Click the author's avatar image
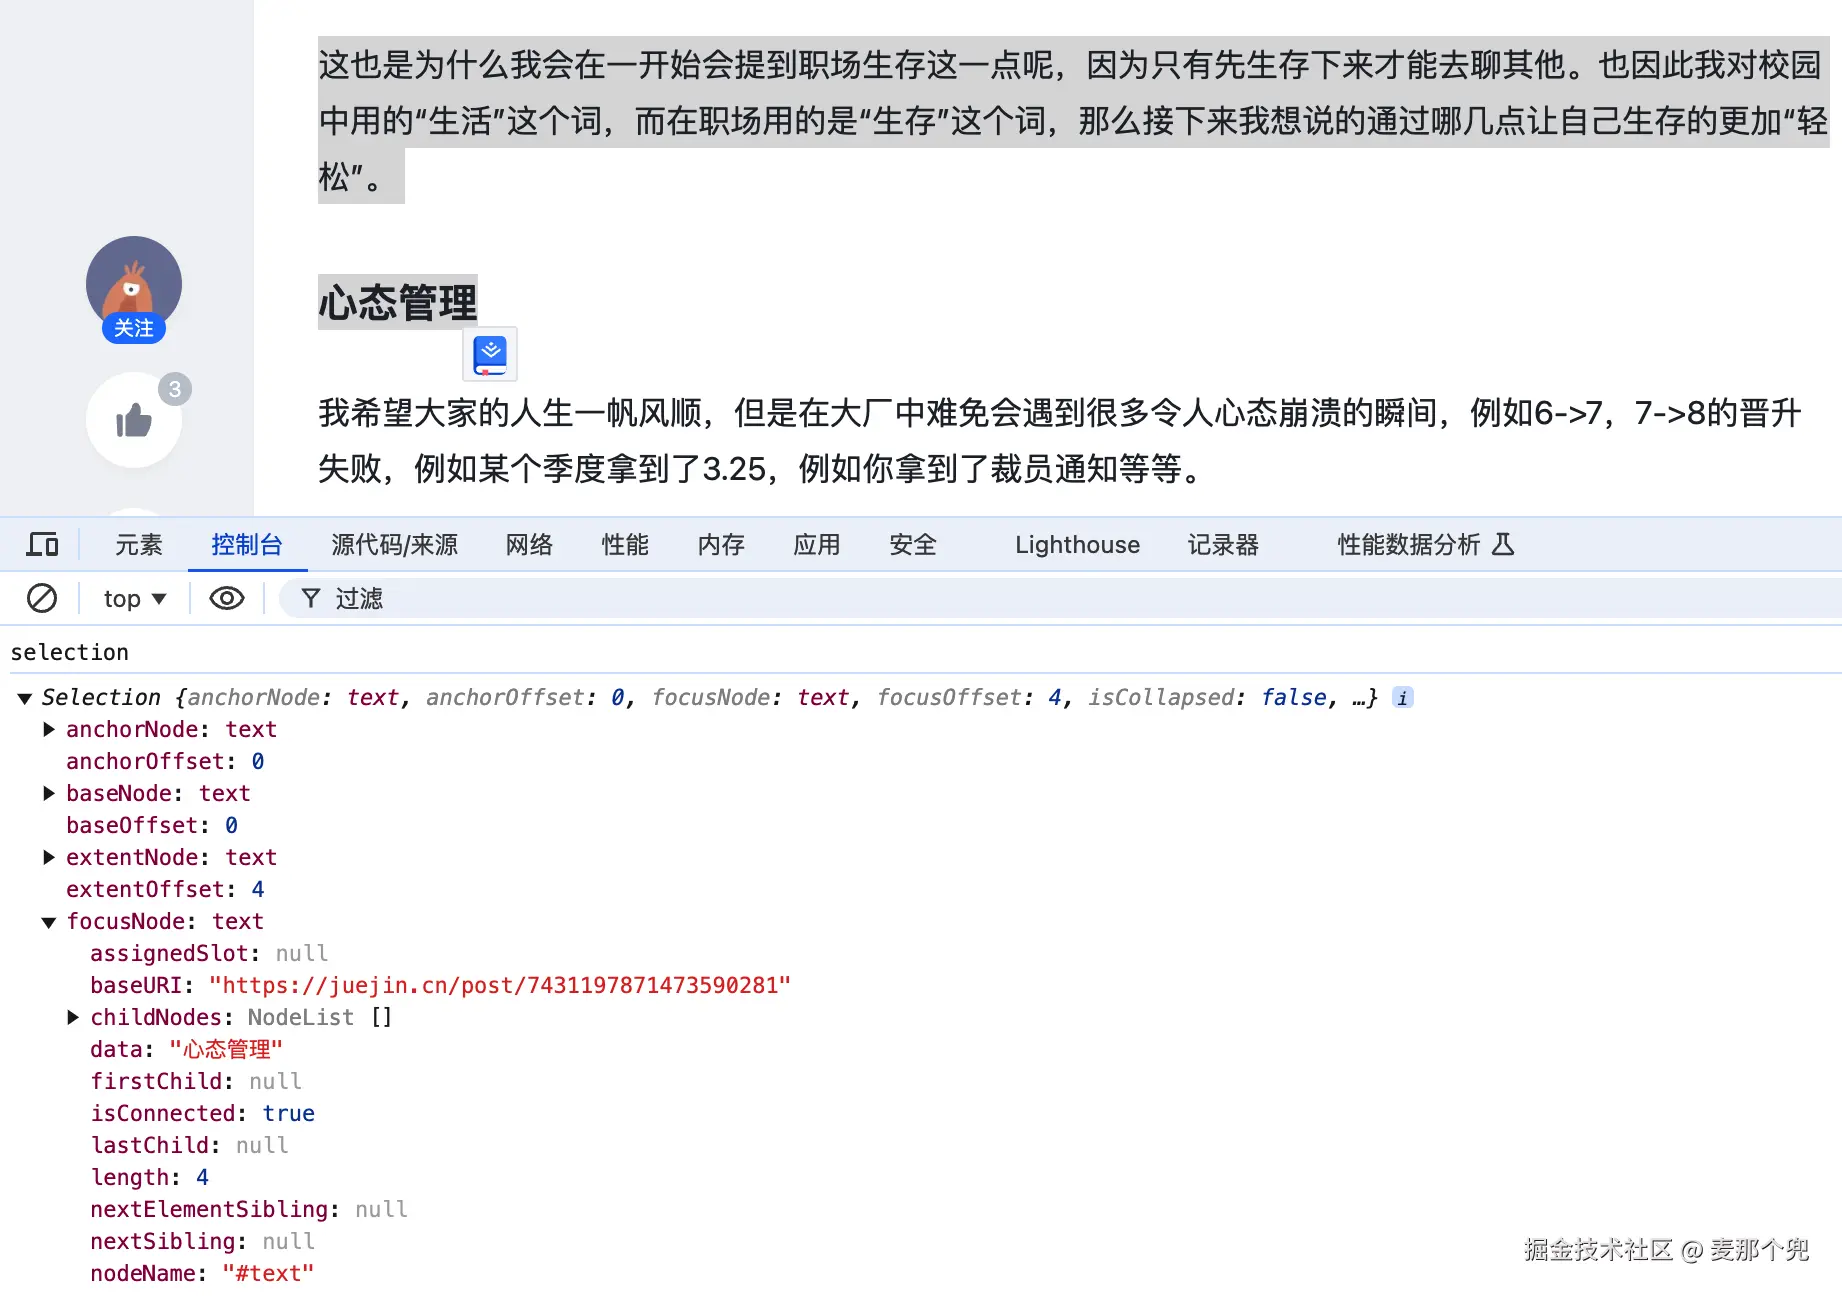 tap(134, 284)
